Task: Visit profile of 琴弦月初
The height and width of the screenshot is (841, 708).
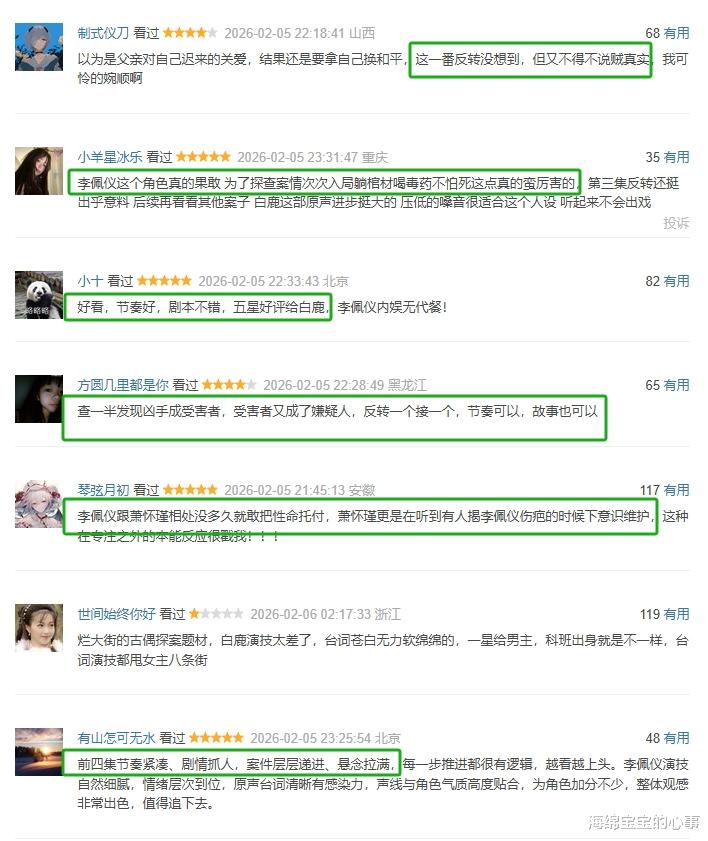Action: 103,490
